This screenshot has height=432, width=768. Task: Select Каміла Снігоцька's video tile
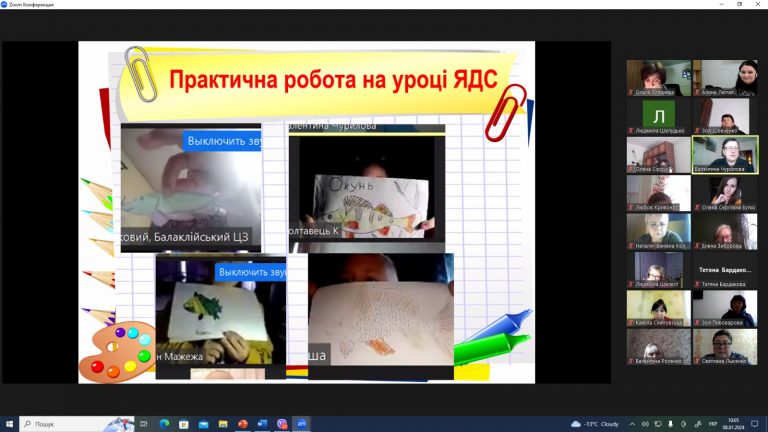click(658, 308)
